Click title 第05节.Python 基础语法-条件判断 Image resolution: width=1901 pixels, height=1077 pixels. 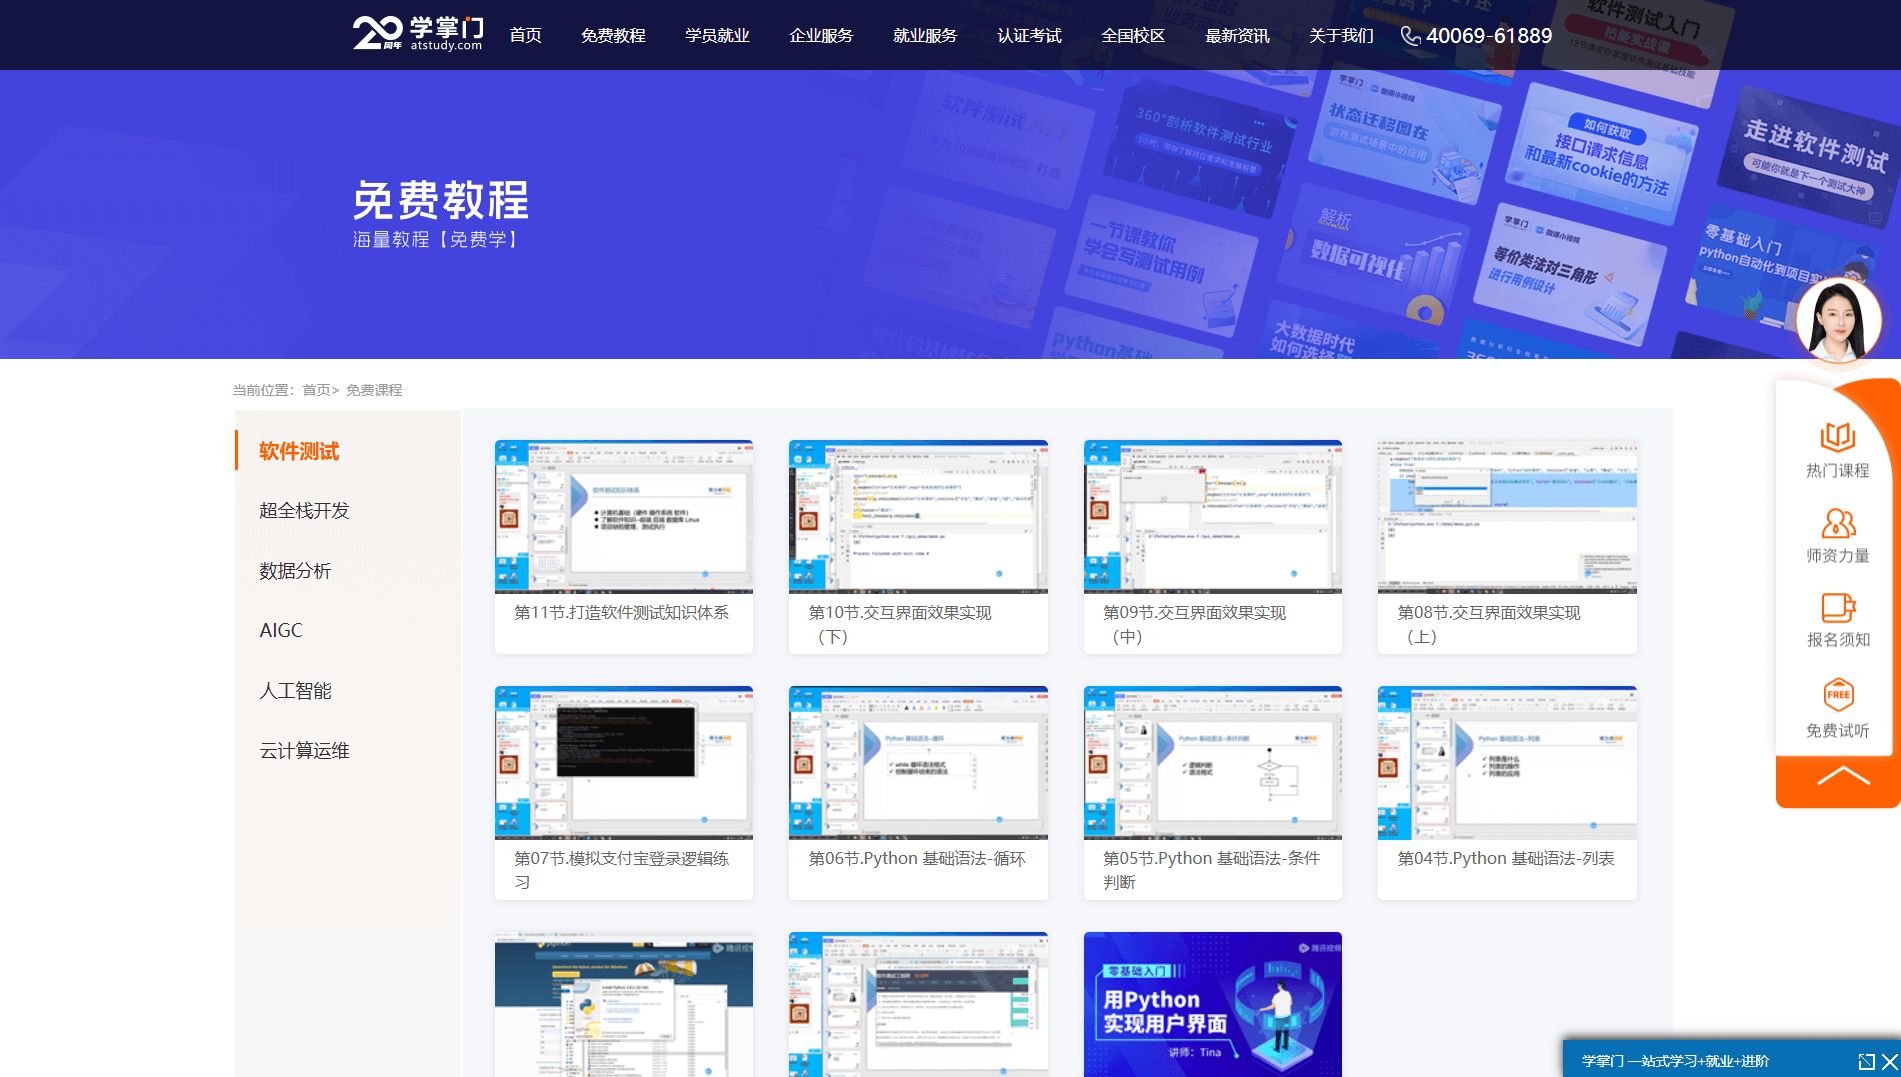tap(1211, 870)
